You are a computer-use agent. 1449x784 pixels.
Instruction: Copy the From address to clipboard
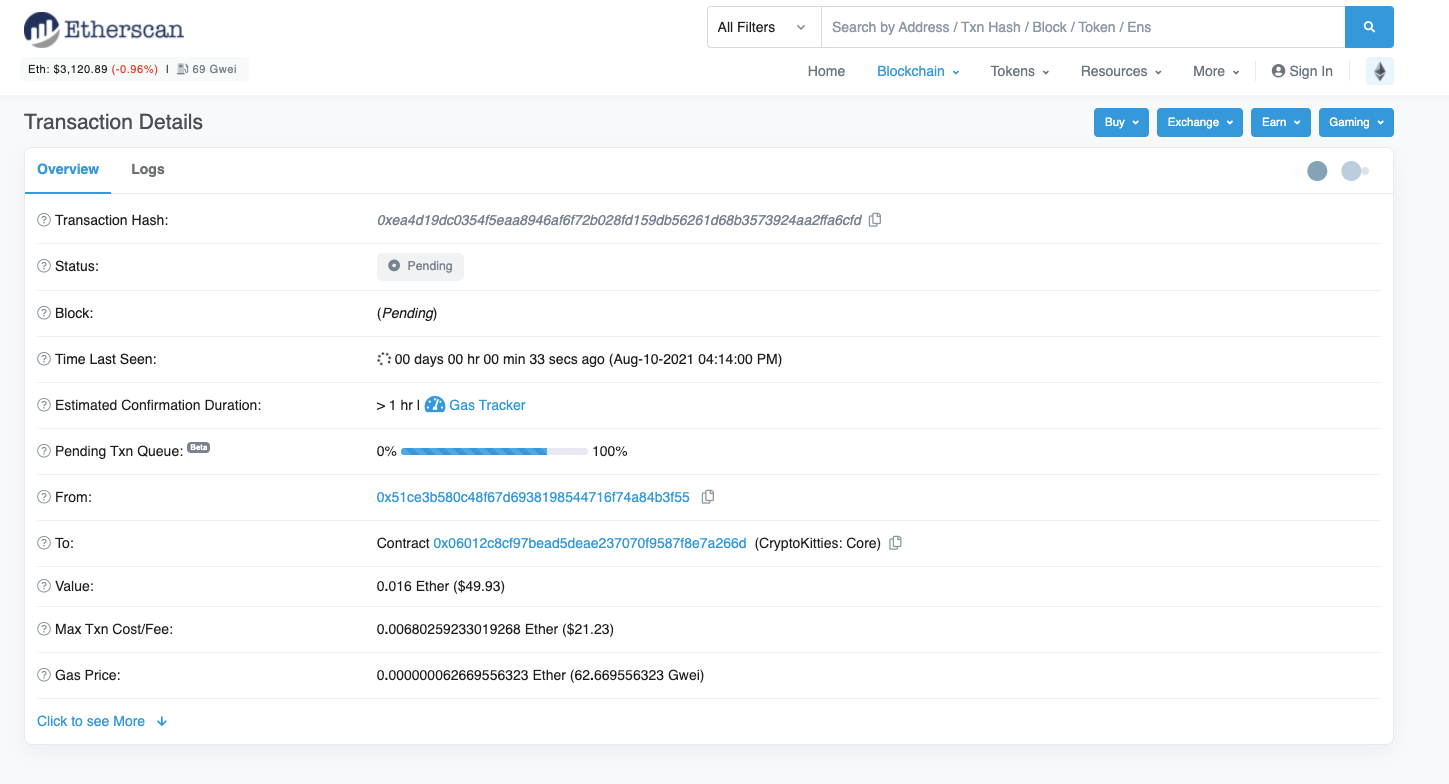(708, 497)
